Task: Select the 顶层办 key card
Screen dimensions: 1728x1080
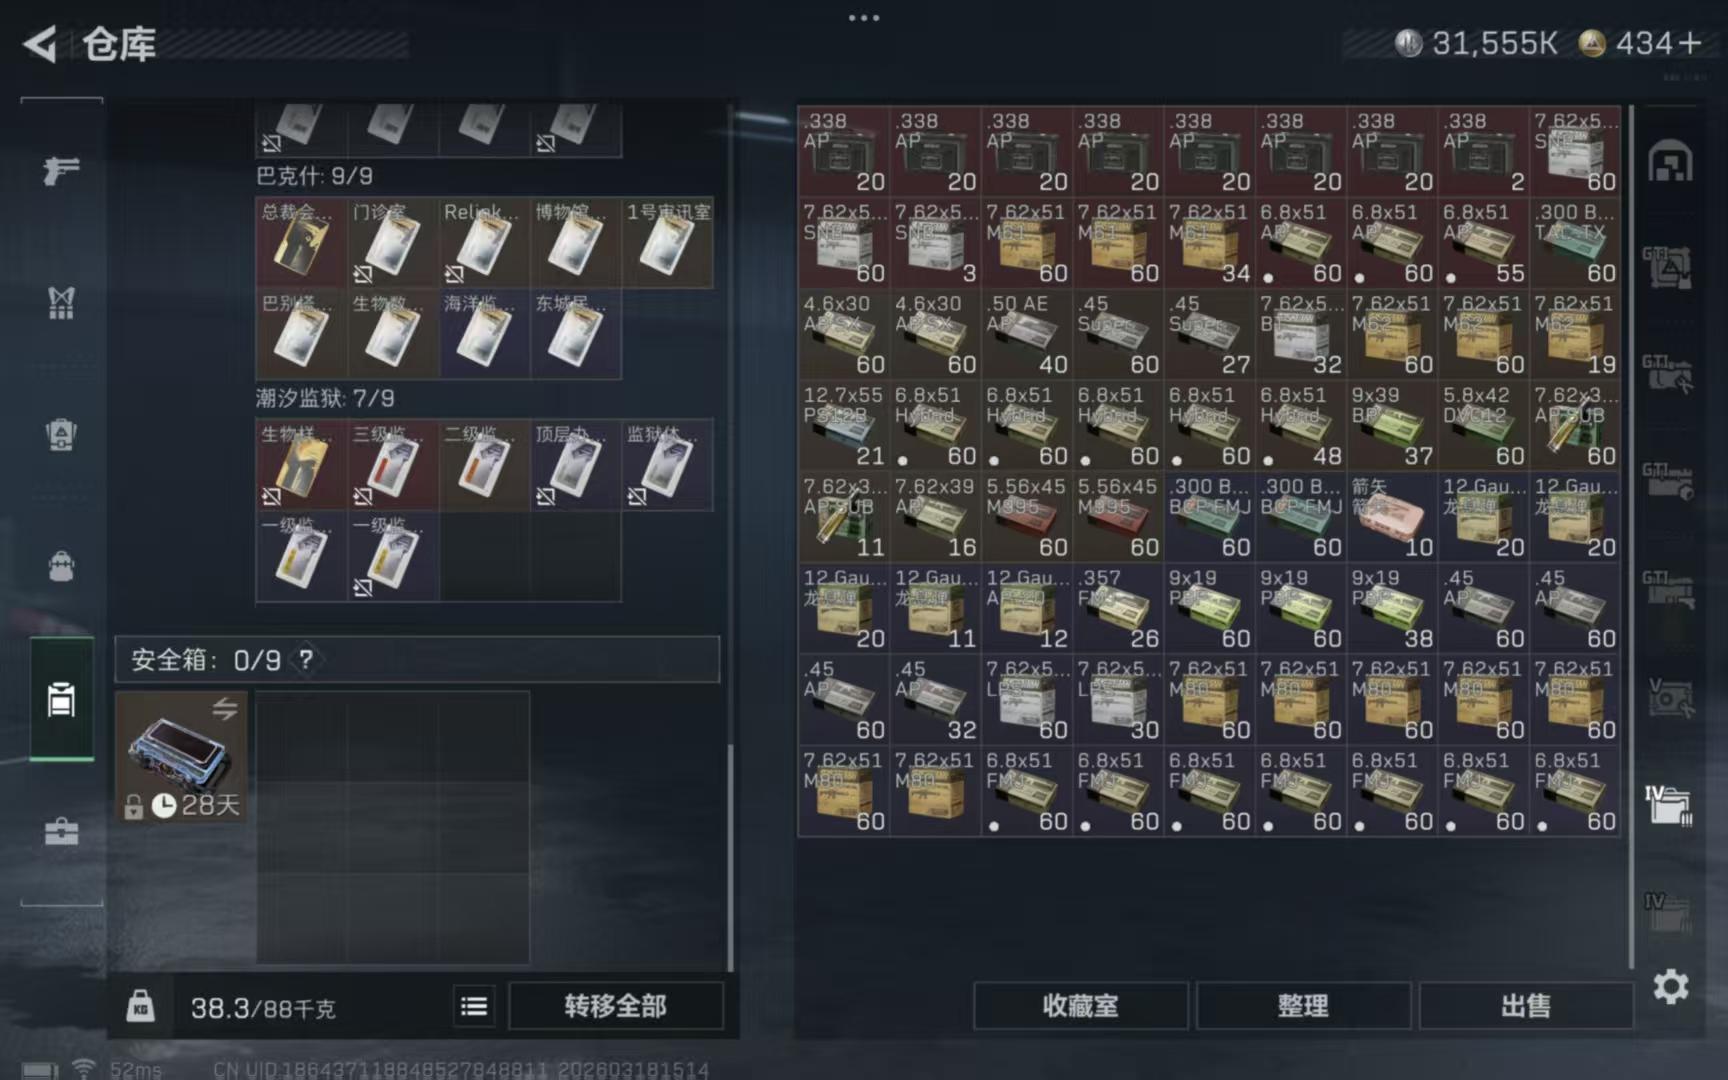Action: 575,465
